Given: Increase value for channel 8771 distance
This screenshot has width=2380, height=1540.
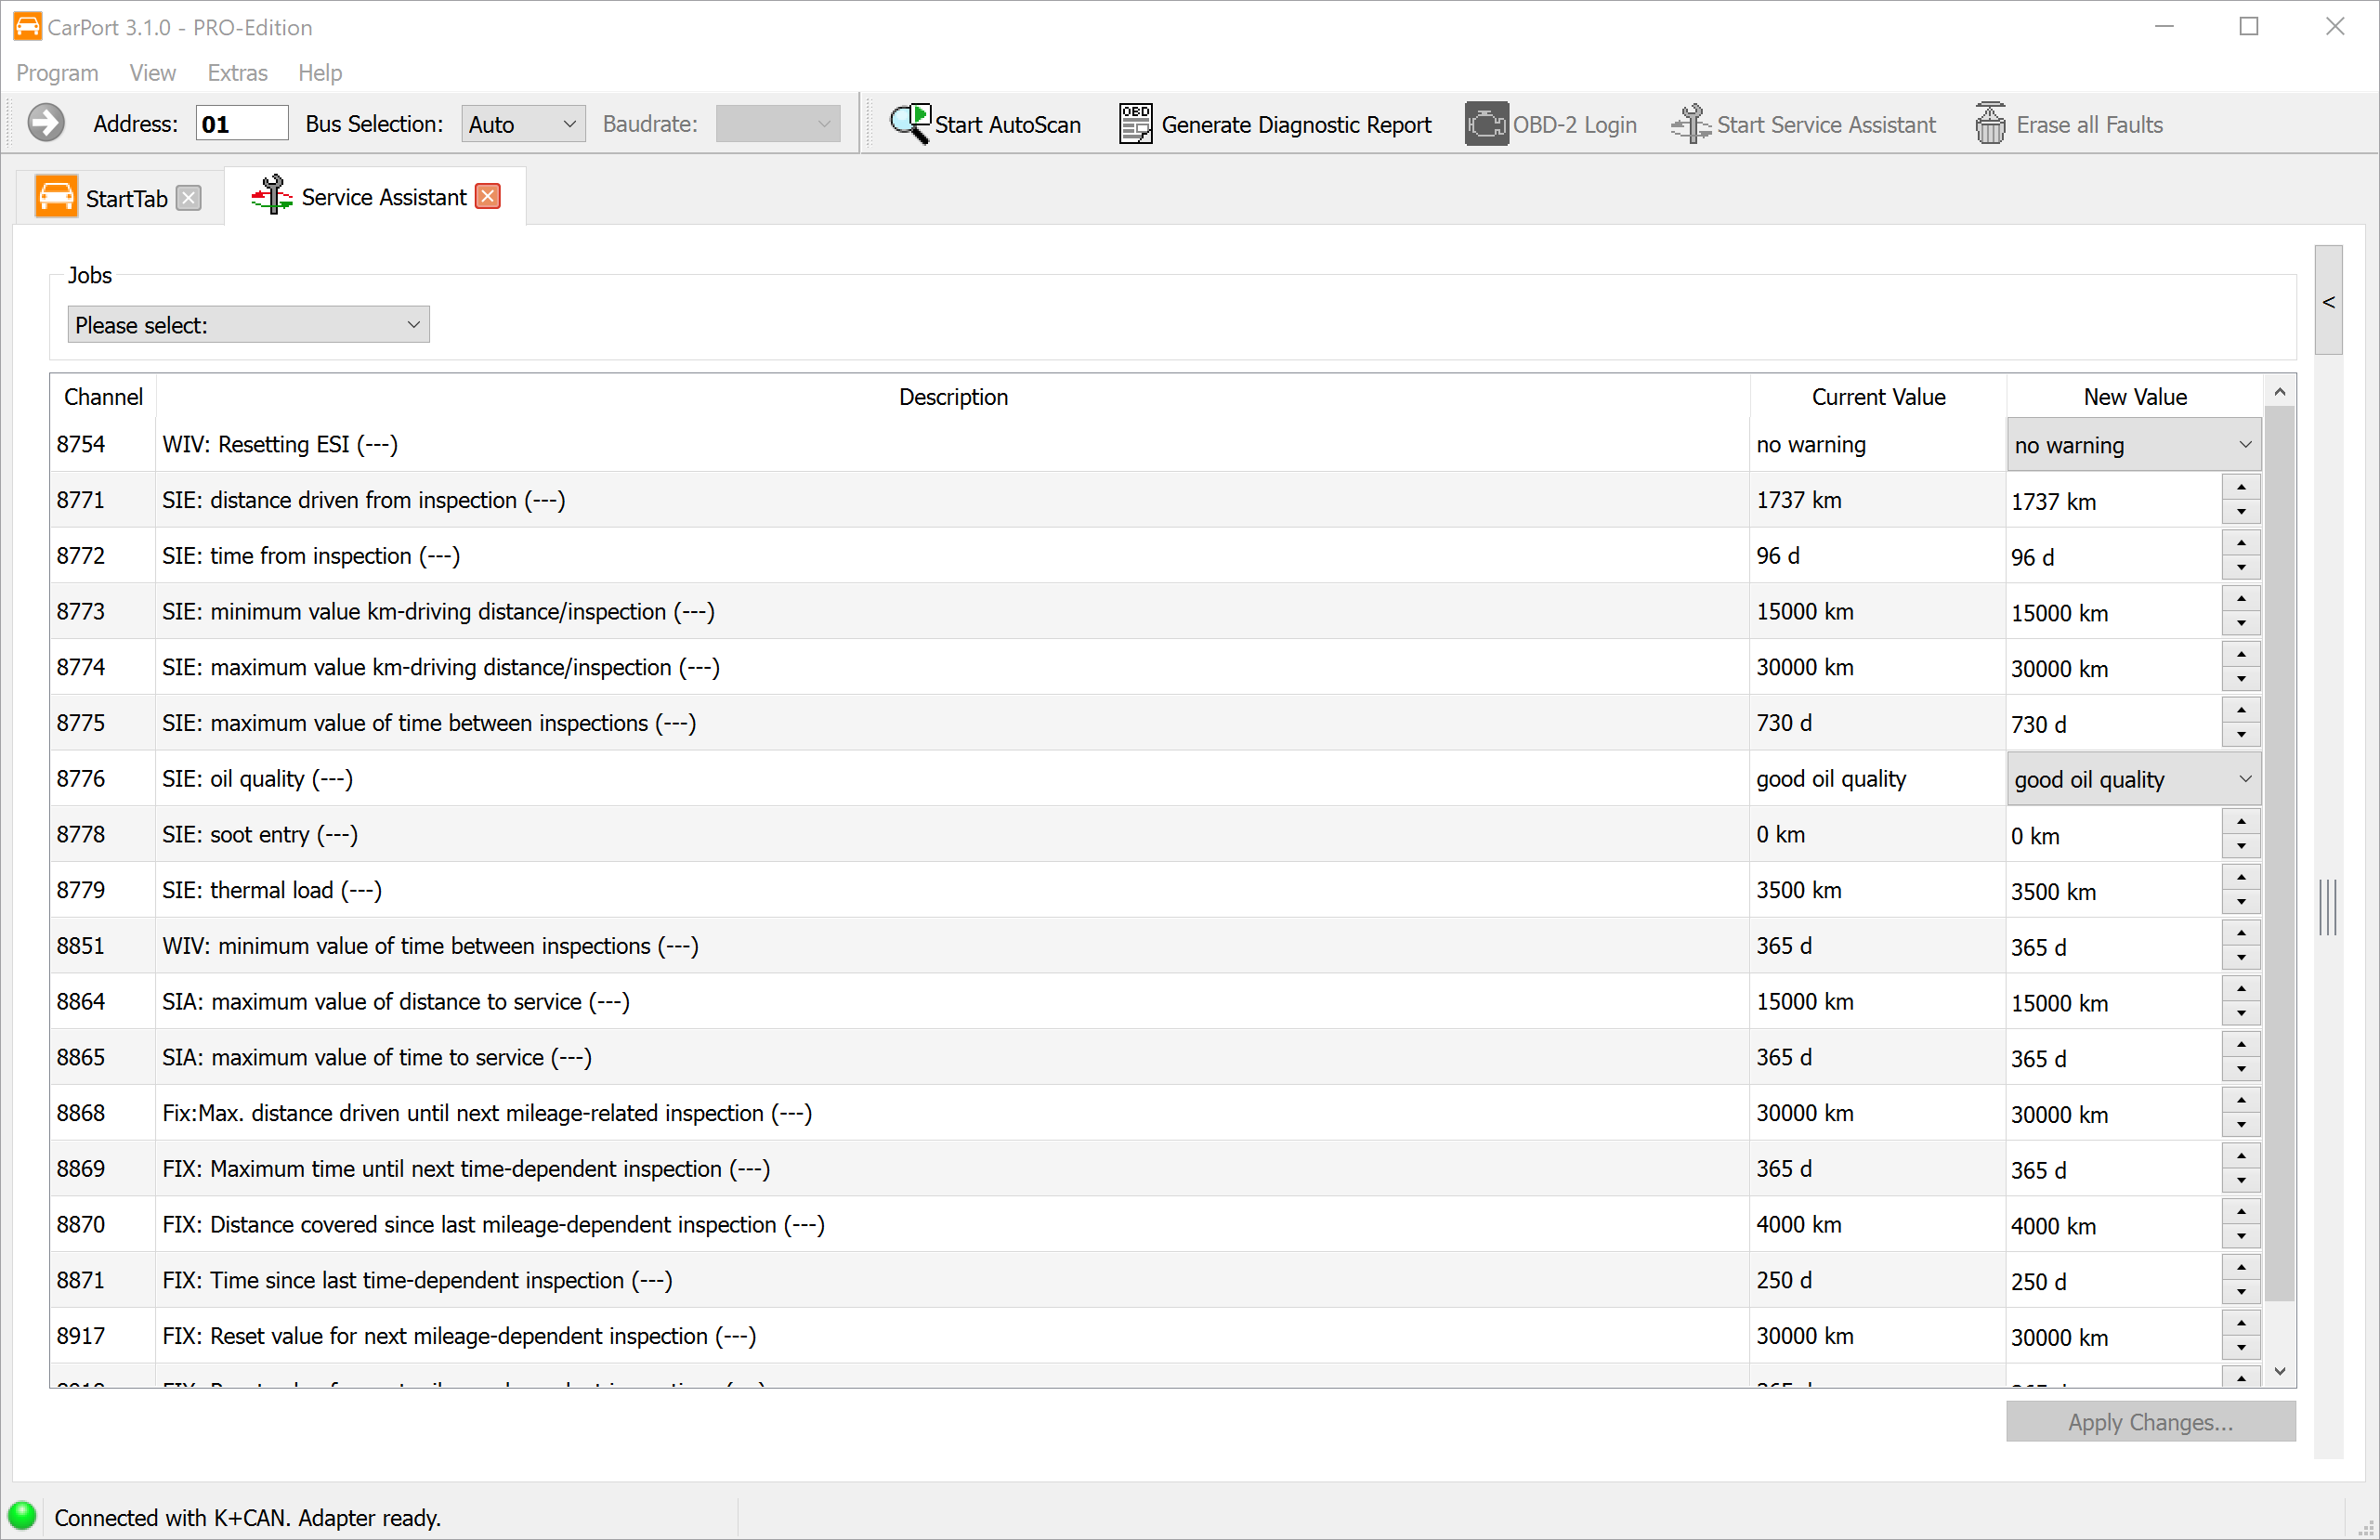Looking at the screenshot, I should coord(2241,488).
